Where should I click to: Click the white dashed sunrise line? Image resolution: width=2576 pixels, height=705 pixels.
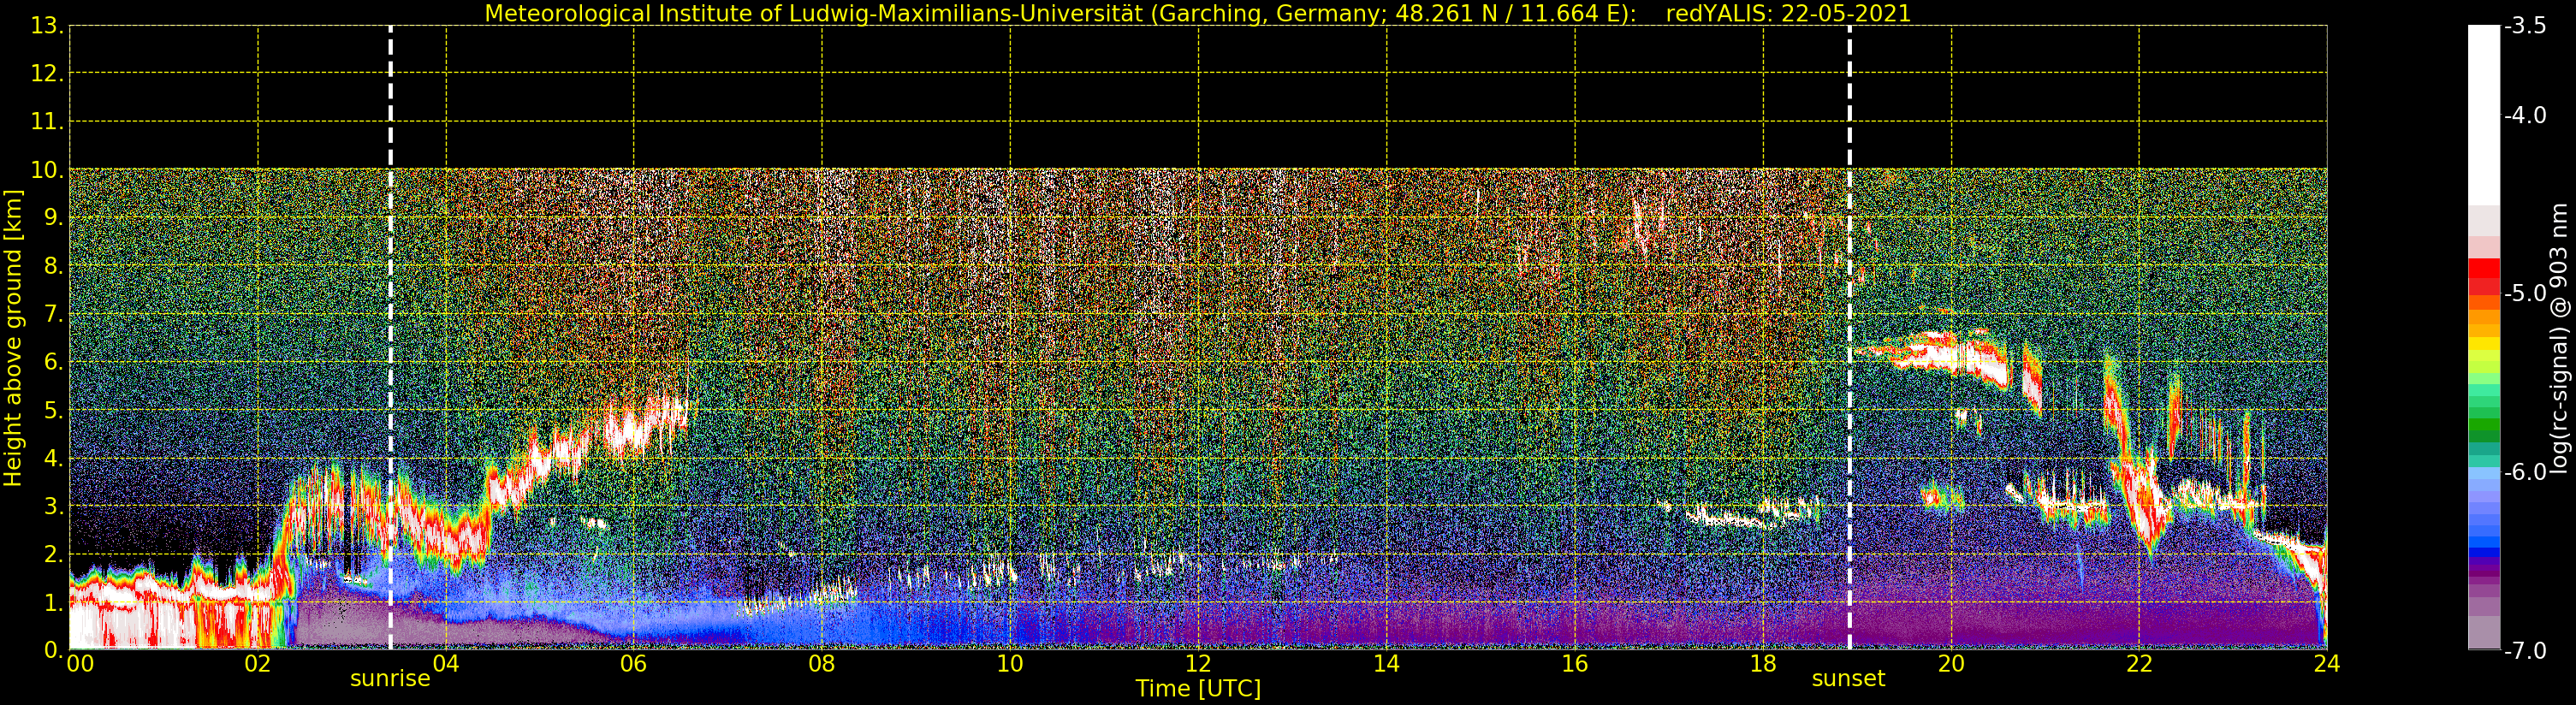[x=390, y=338]
